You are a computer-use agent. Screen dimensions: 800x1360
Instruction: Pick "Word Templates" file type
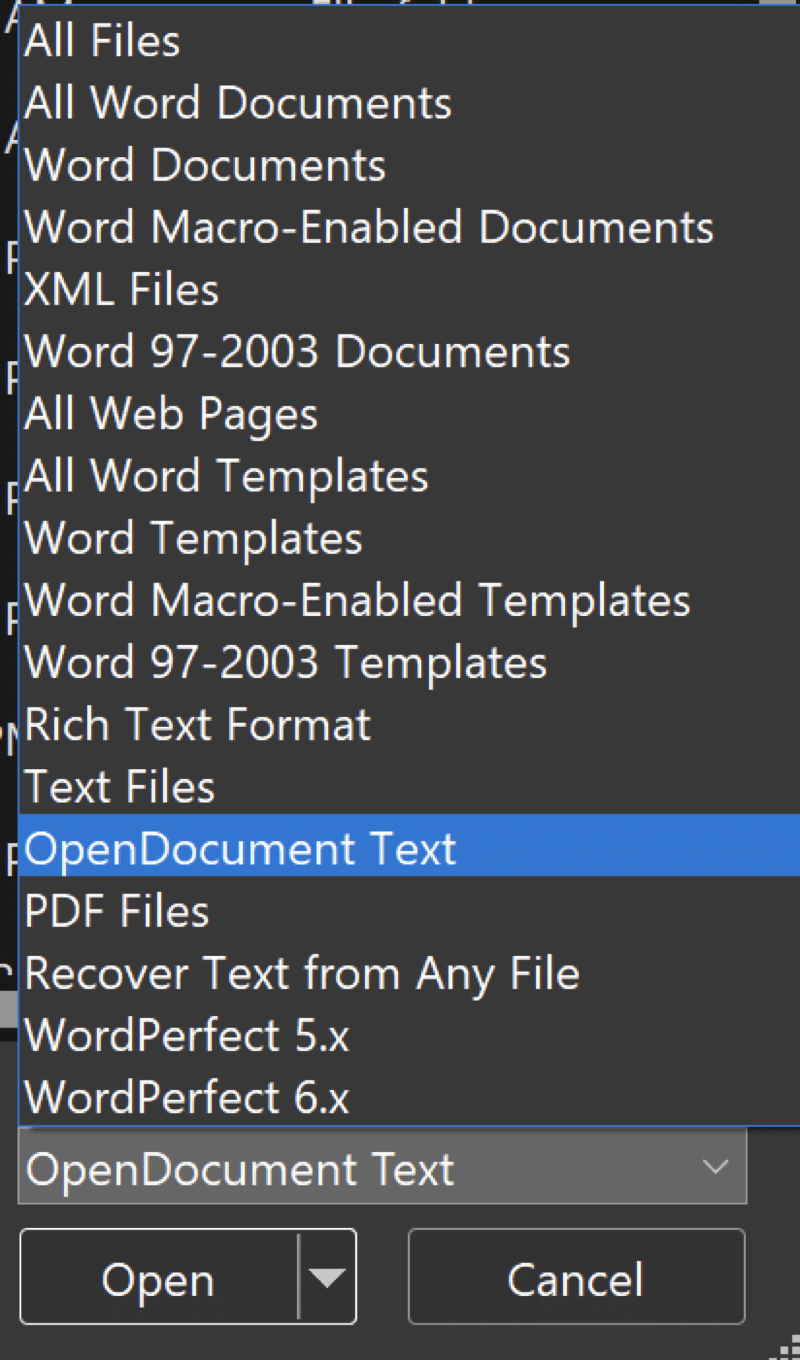pos(193,538)
